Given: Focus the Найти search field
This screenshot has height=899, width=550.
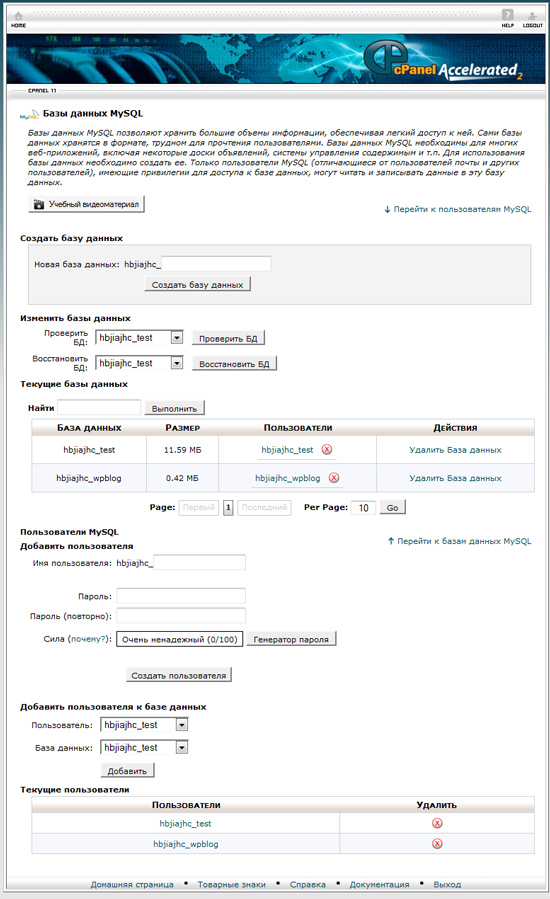Looking at the screenshot, I should [x=99, y=408].
